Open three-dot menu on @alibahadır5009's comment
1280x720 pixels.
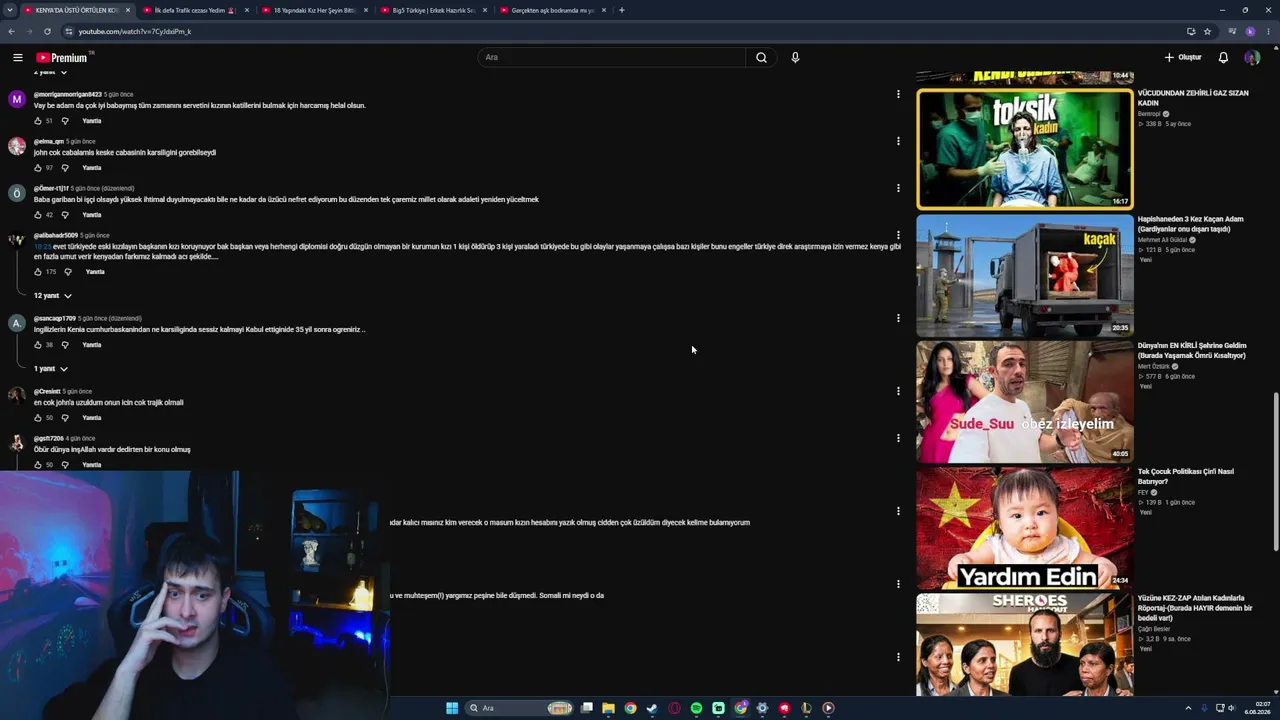point(898,235)
